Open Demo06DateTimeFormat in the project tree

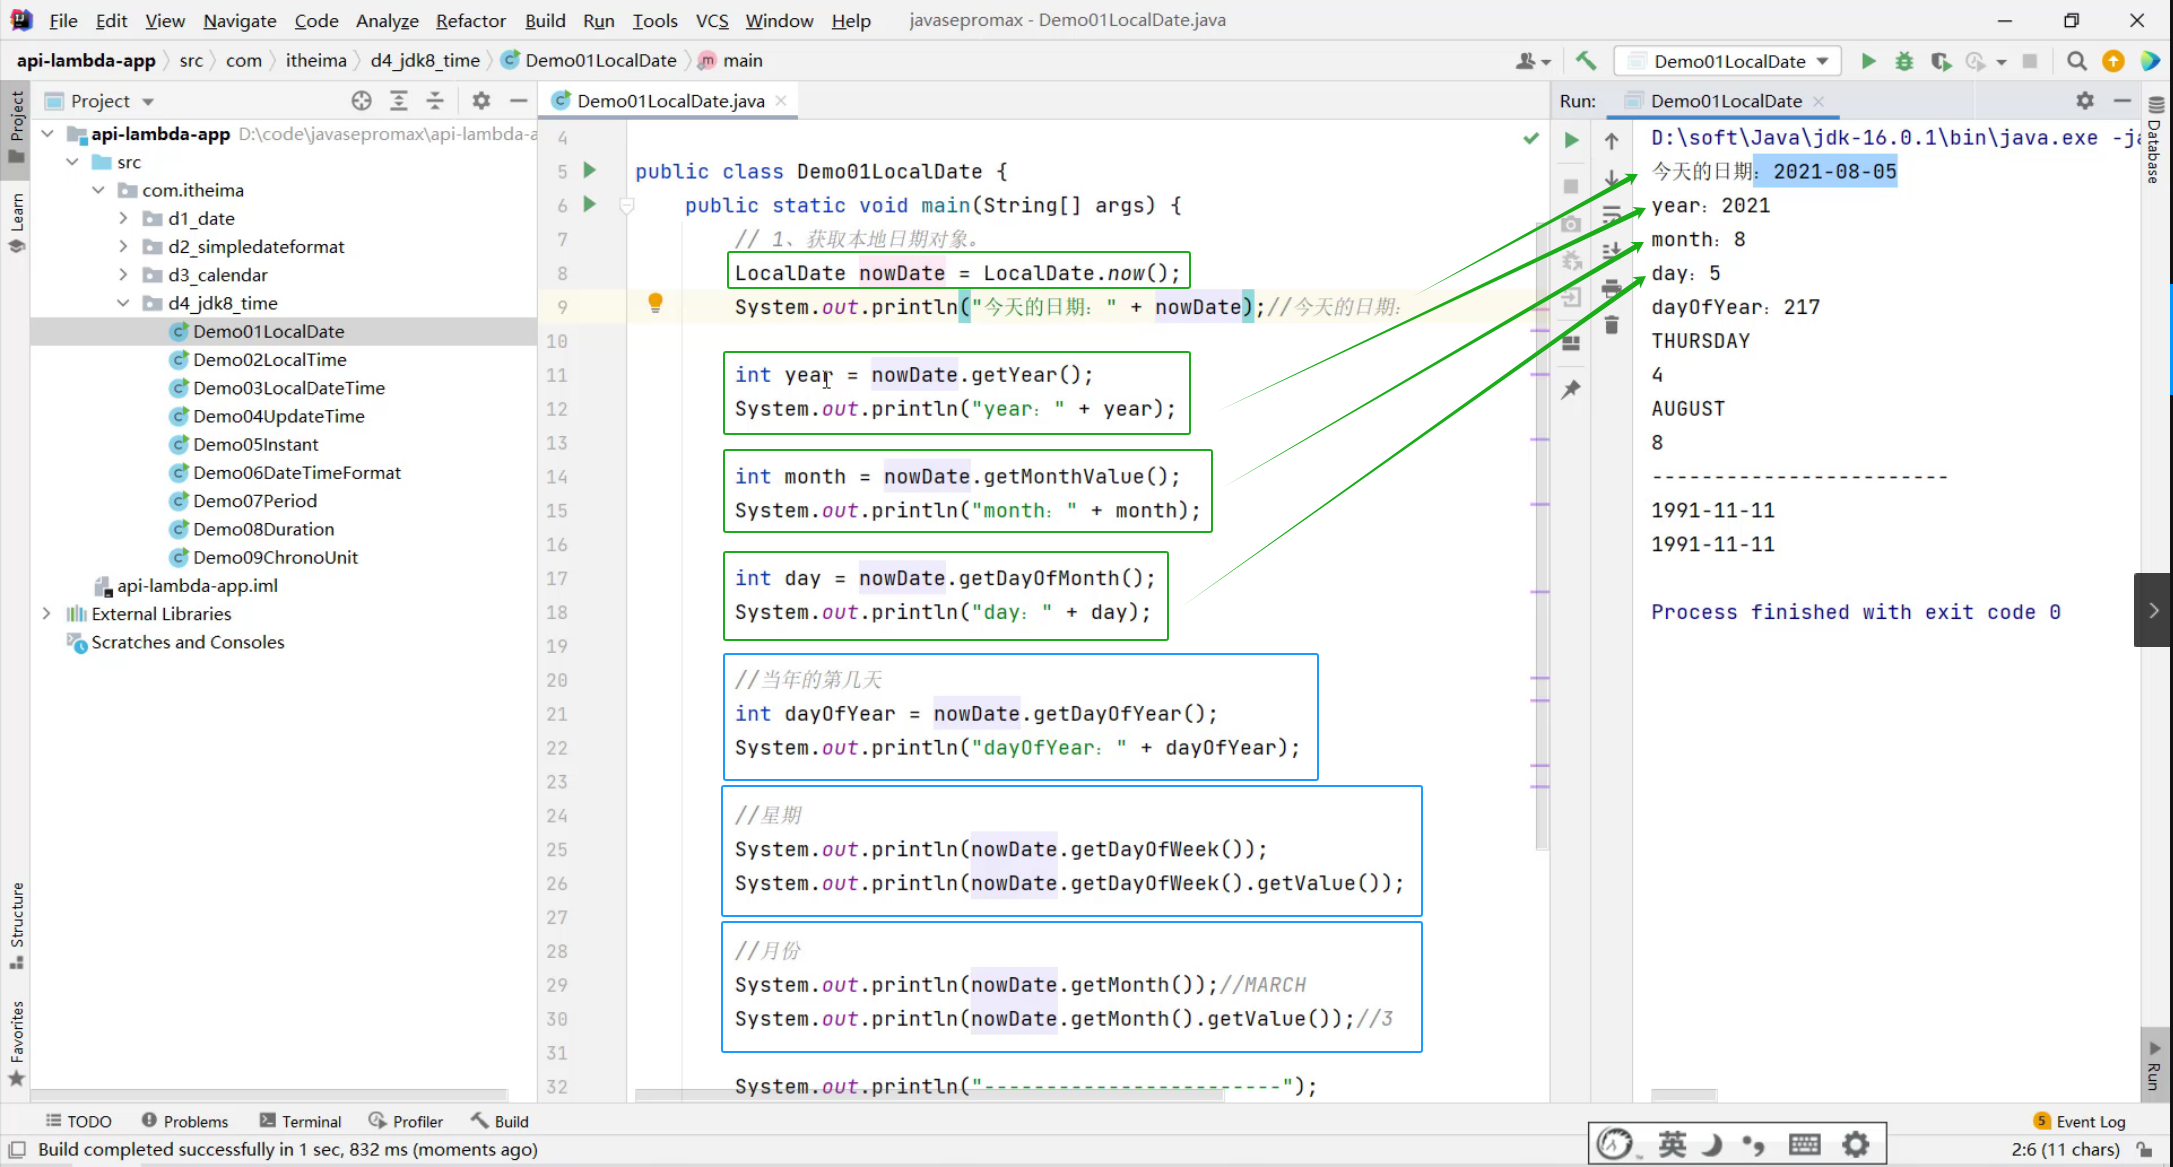pyautogui.click(x=296, y=472)
